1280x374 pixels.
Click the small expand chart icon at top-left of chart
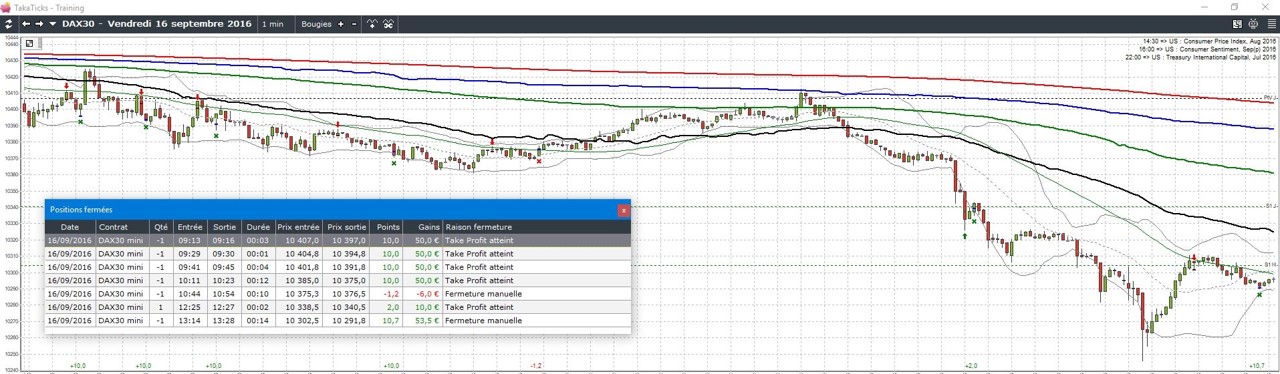[30, 43]
